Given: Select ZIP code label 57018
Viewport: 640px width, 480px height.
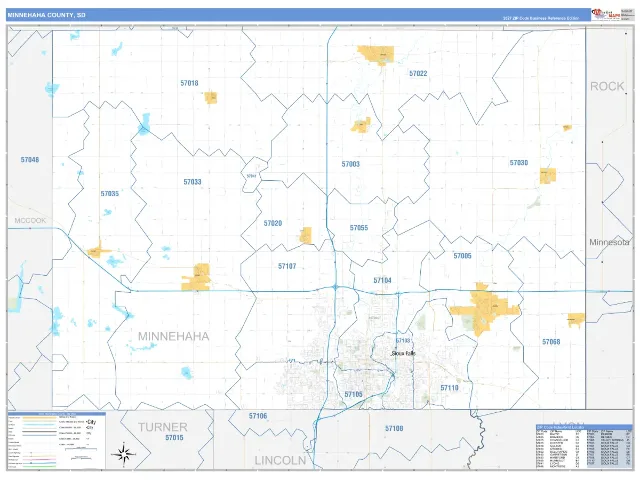Looking at the screenshot, I should [189, 83].
